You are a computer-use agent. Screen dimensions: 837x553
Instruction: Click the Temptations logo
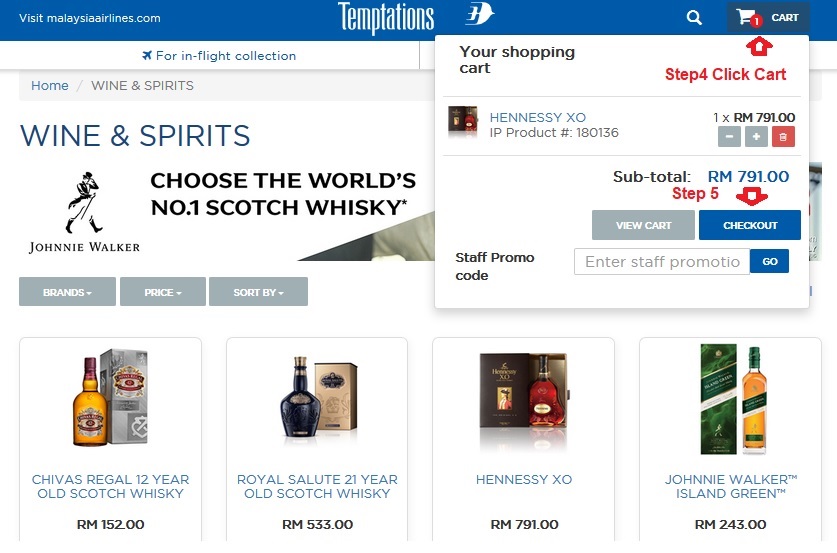tap(386, 17)
